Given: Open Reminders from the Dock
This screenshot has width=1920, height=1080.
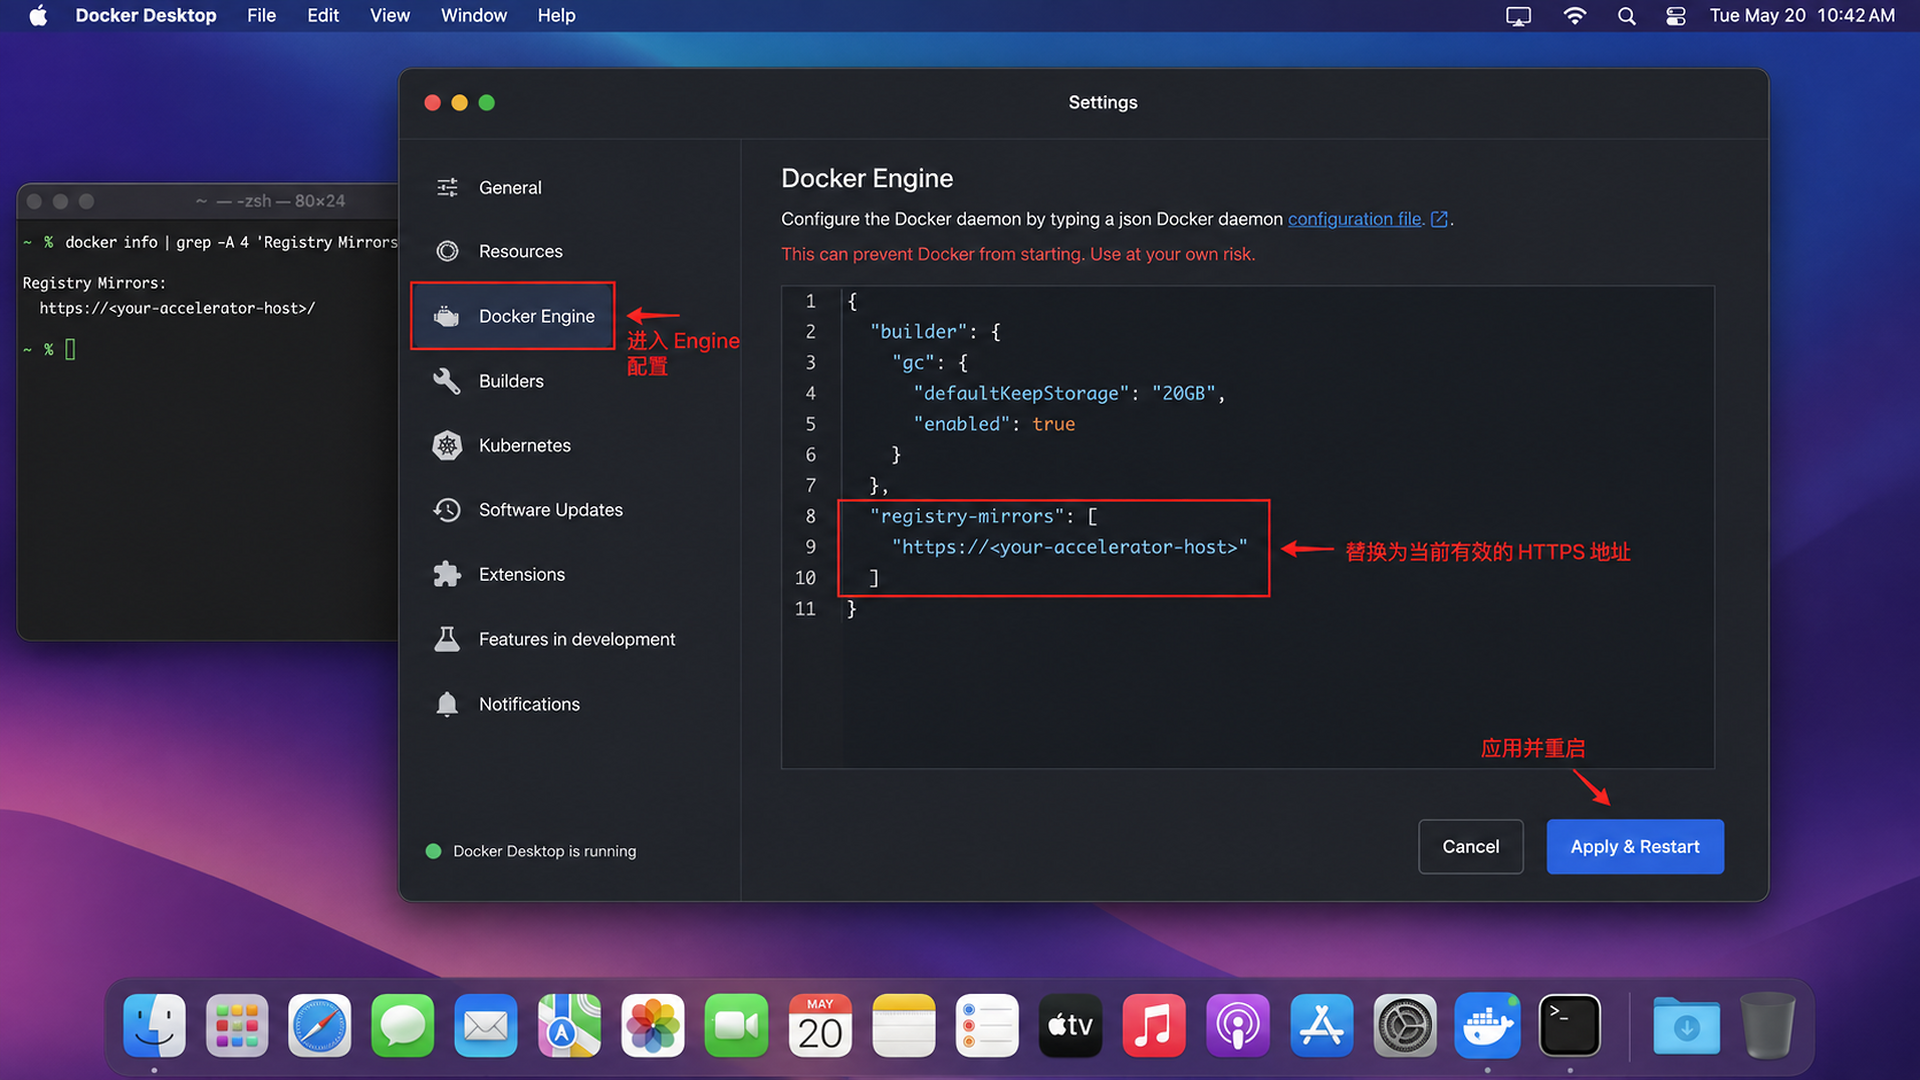Looking at the screenshot, I should 987,1026.
